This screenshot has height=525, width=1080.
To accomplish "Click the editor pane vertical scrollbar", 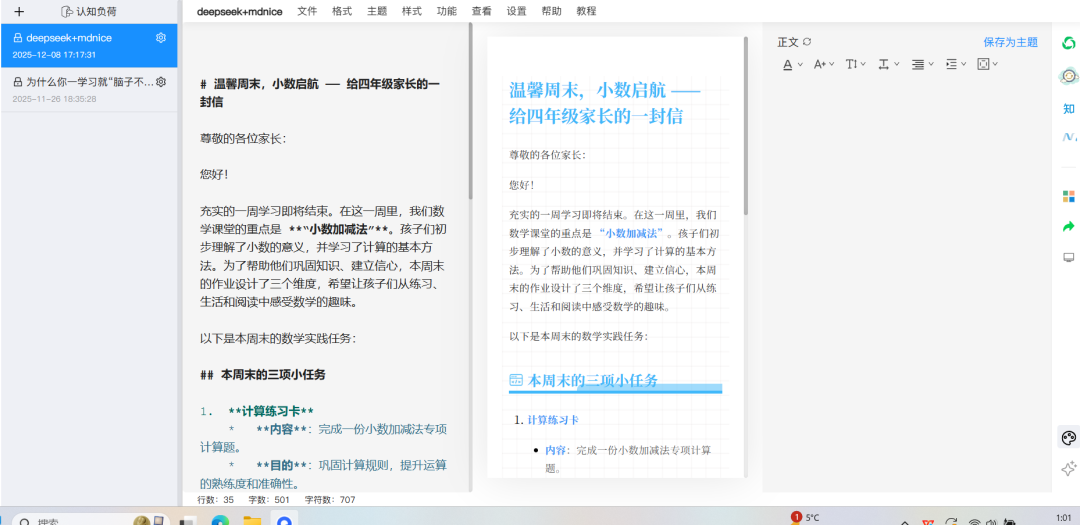I will tap(471, 110).
